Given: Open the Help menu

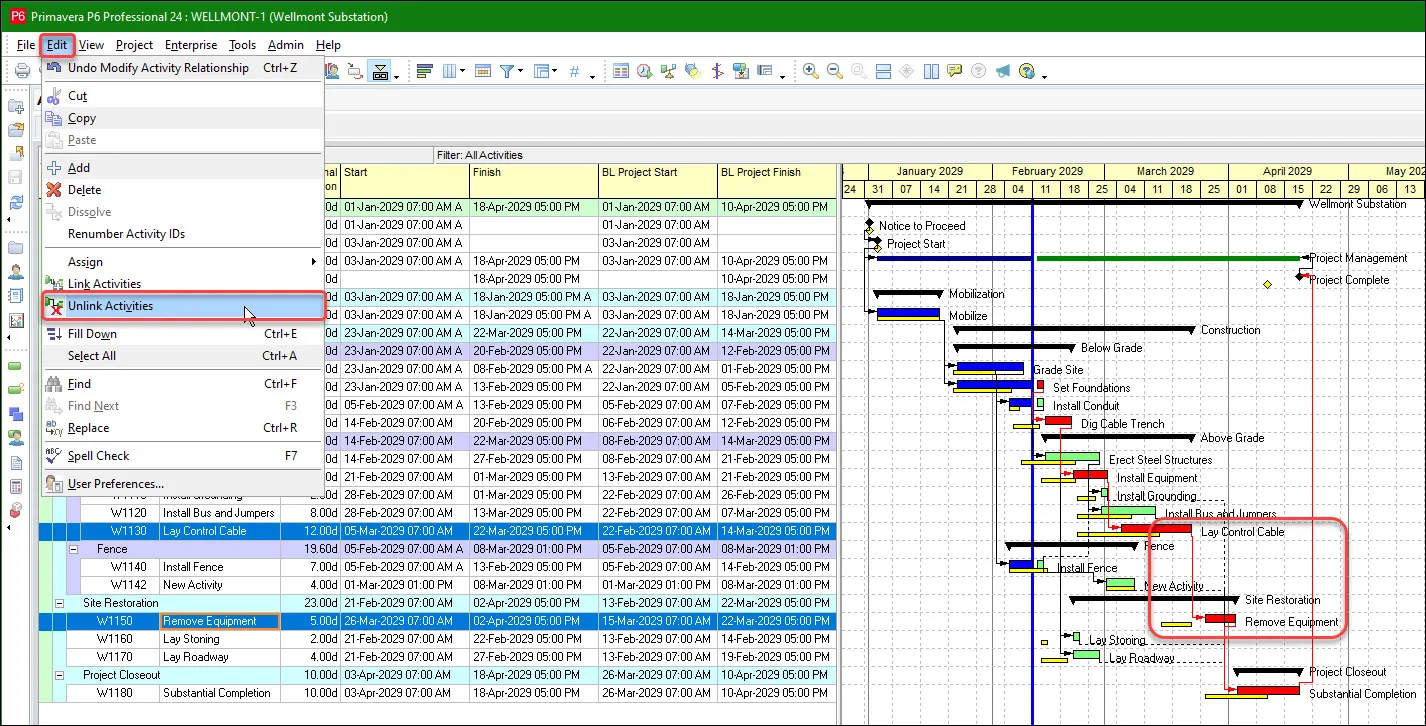Looking at the screenshot, I should pos(328,45).
